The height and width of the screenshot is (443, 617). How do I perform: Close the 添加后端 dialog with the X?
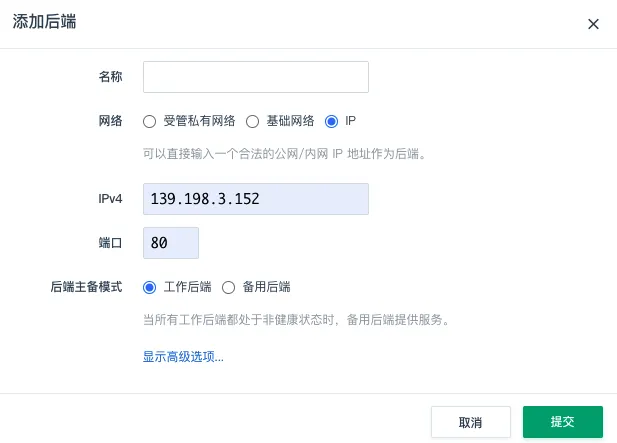(593, 24)
